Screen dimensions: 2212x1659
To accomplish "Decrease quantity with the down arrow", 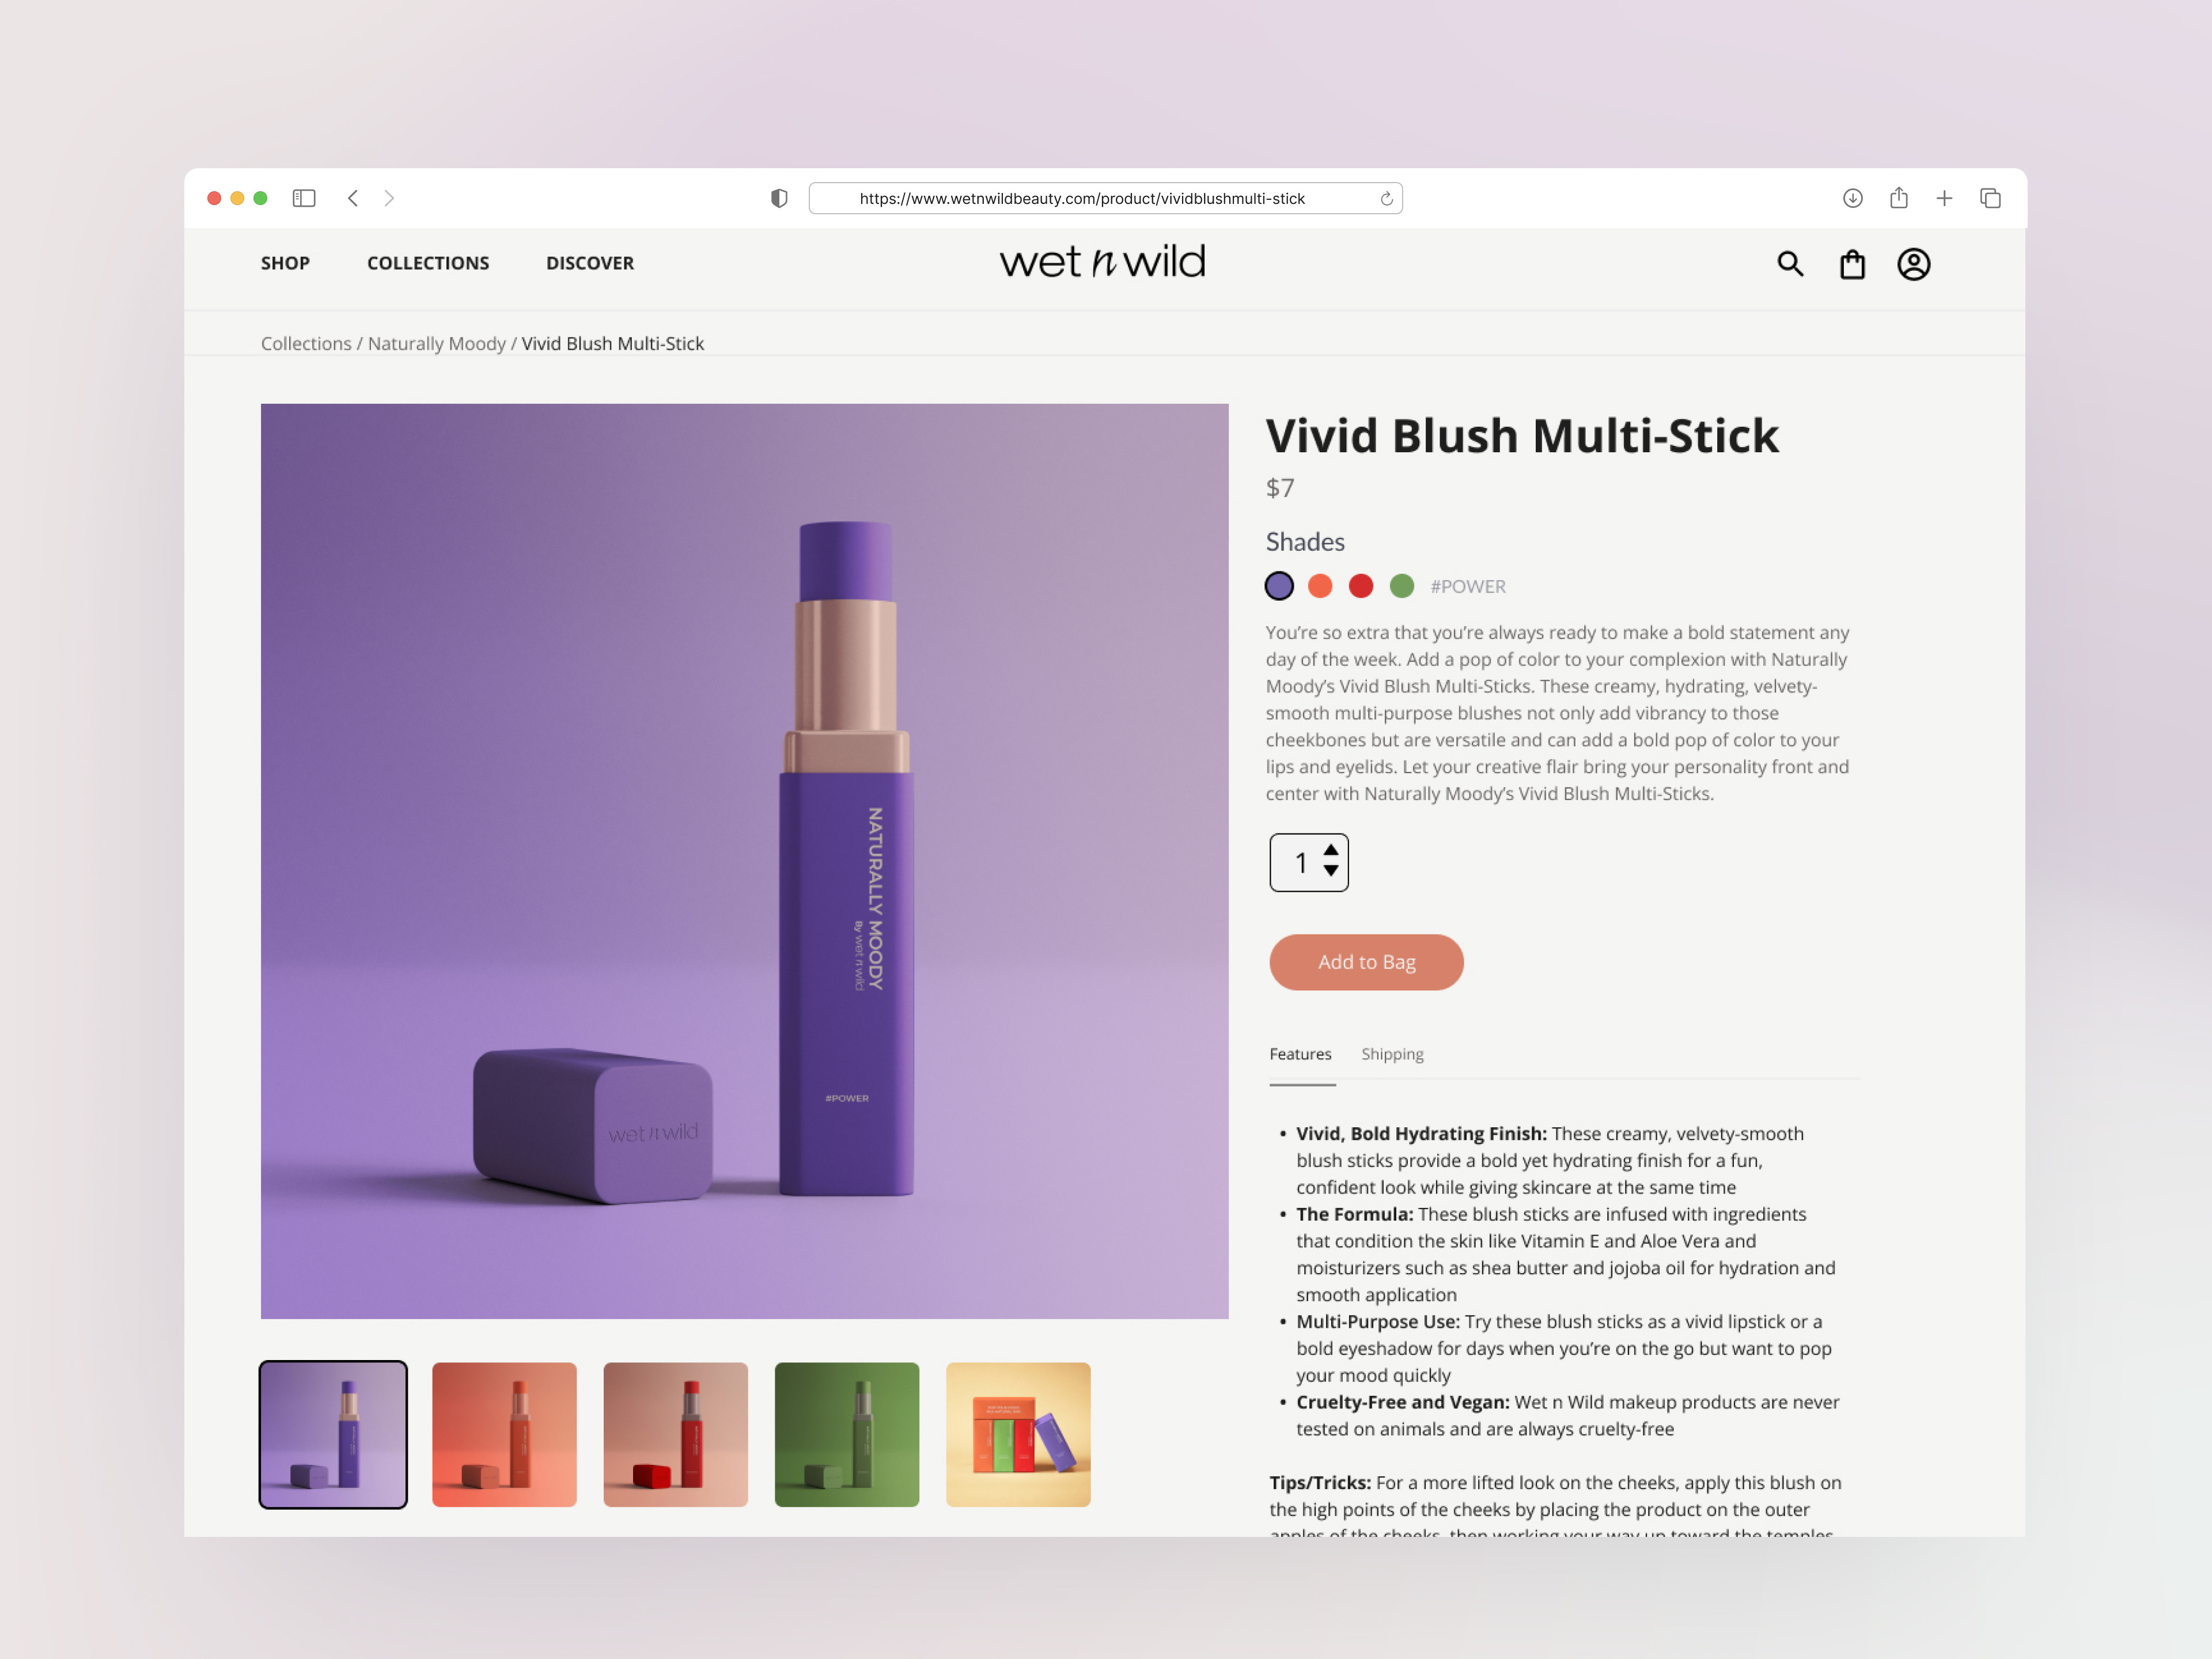I will (1331, 871).
